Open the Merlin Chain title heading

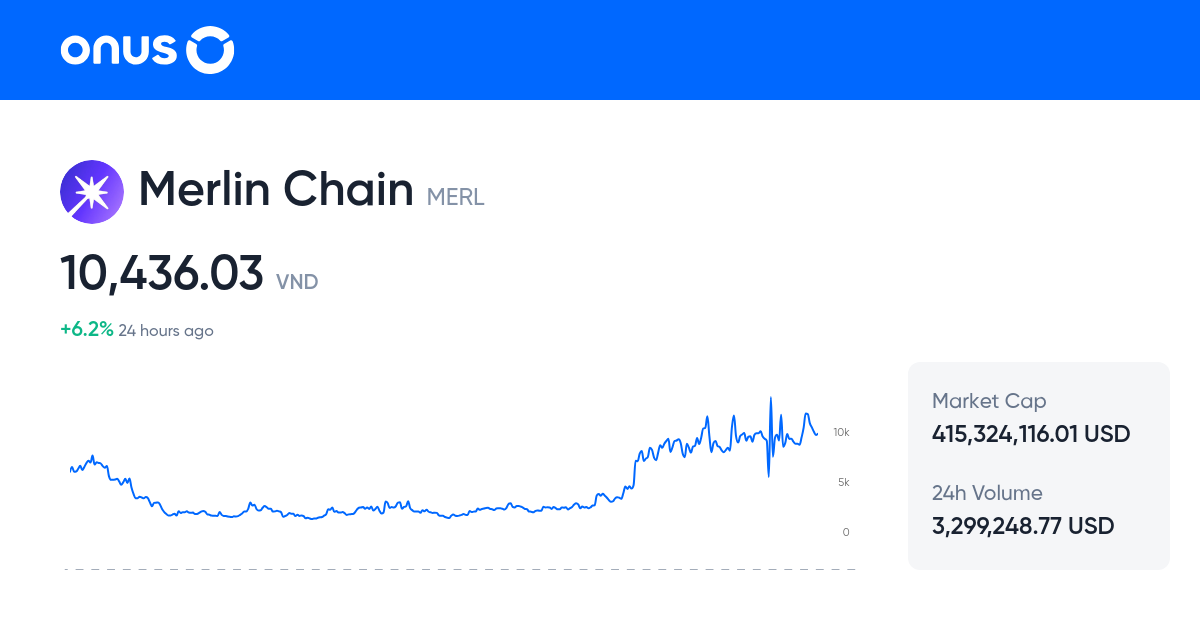275,190
